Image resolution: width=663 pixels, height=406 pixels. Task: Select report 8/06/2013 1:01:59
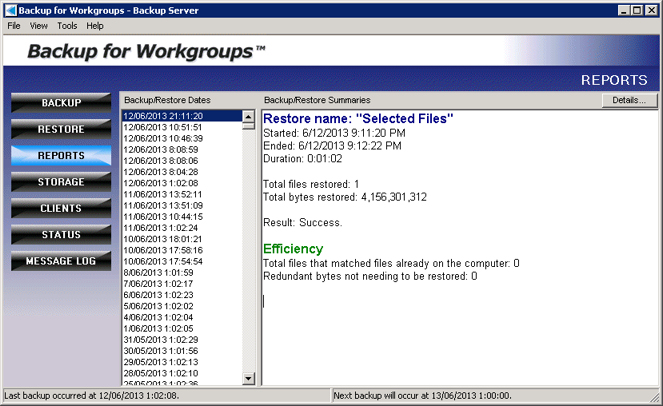pyautogui.click(x=182, y=273)
